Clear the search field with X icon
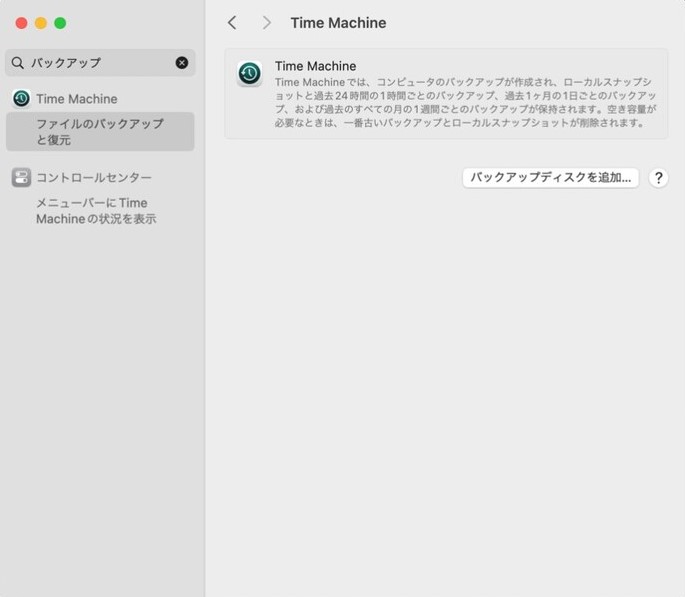Screen dimensions: 685x597 tap(182, 63)
